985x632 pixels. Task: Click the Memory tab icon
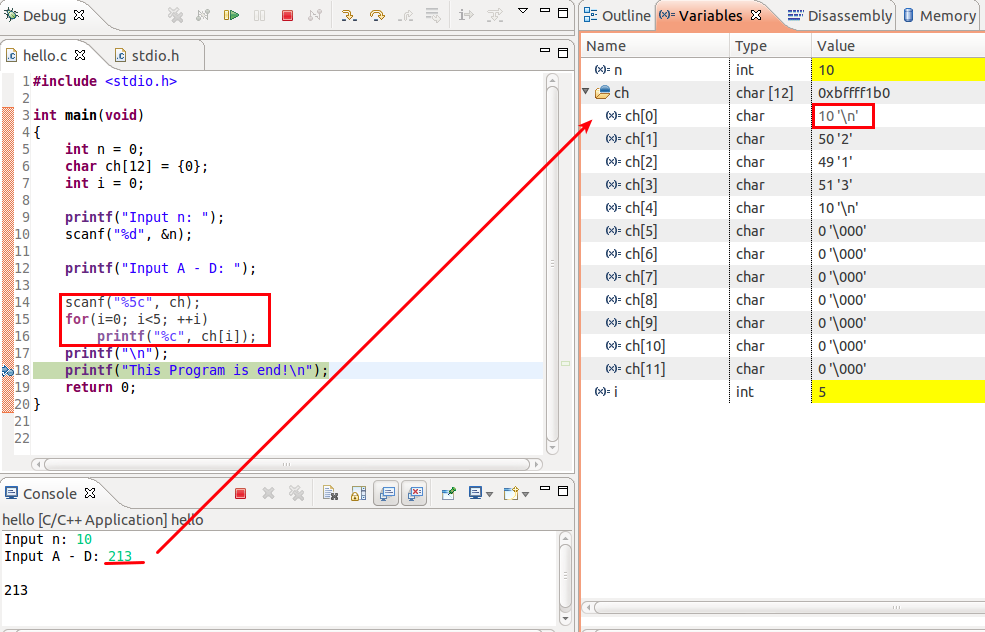click(908, 15)
